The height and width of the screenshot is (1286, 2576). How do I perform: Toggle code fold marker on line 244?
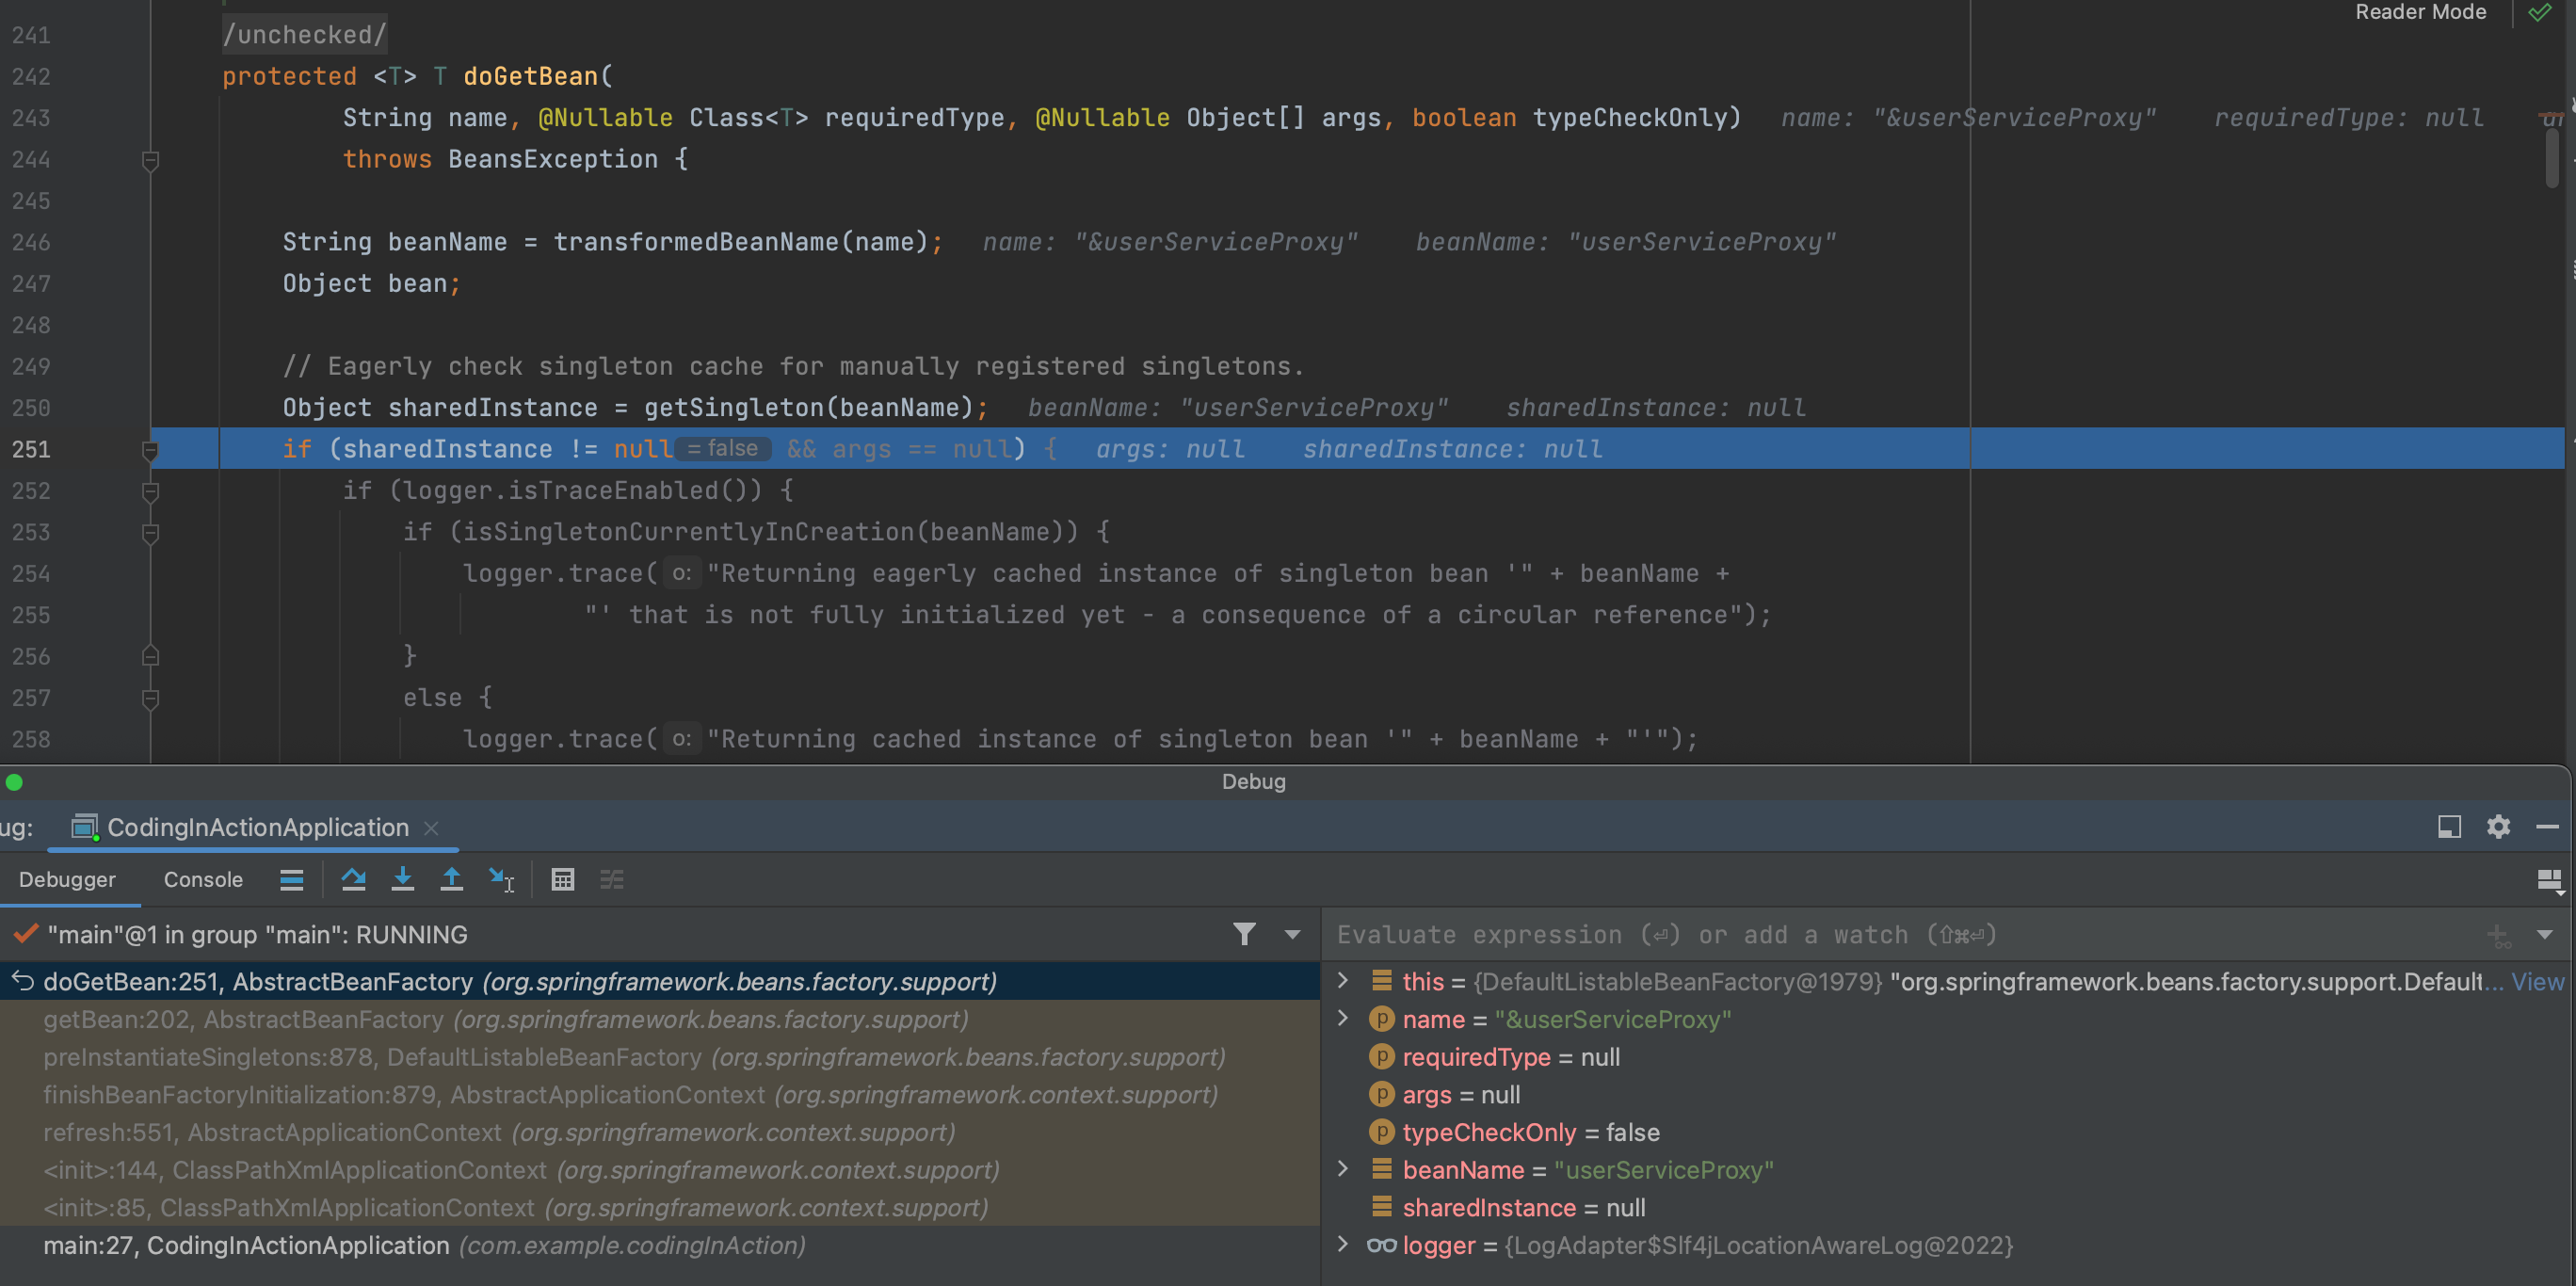click(150, 160)
